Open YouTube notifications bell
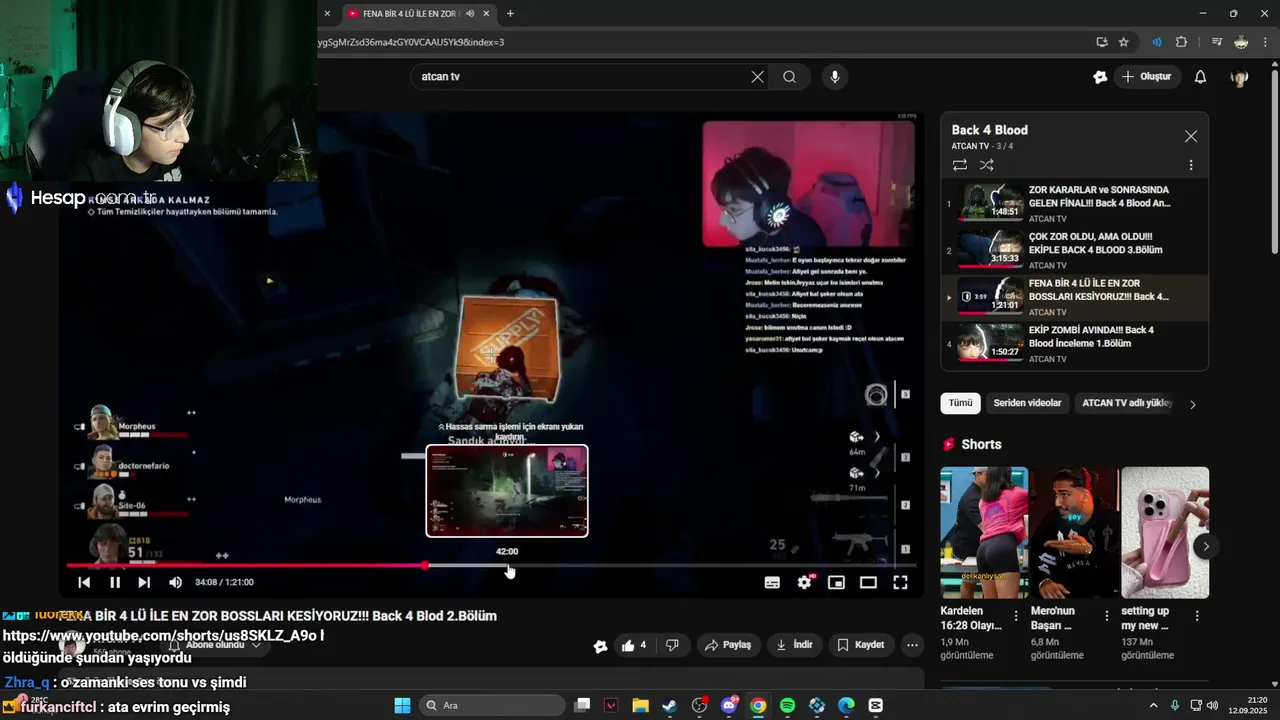The height and width of the screenshot is (720, 1280). (1201, 77)
